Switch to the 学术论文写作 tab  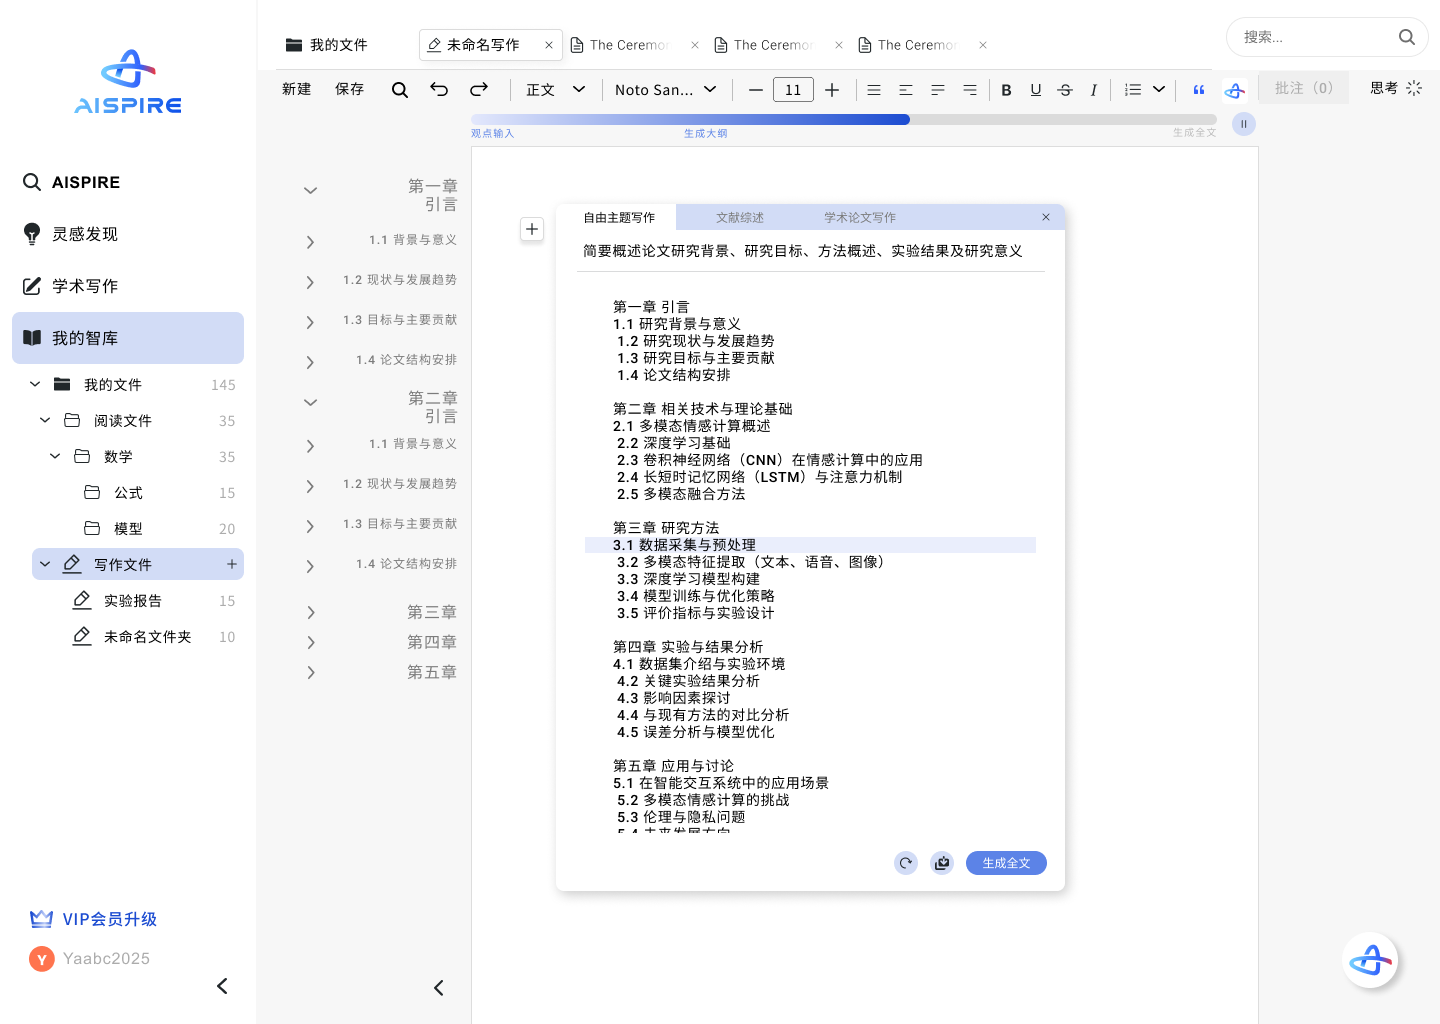(859, 217)
